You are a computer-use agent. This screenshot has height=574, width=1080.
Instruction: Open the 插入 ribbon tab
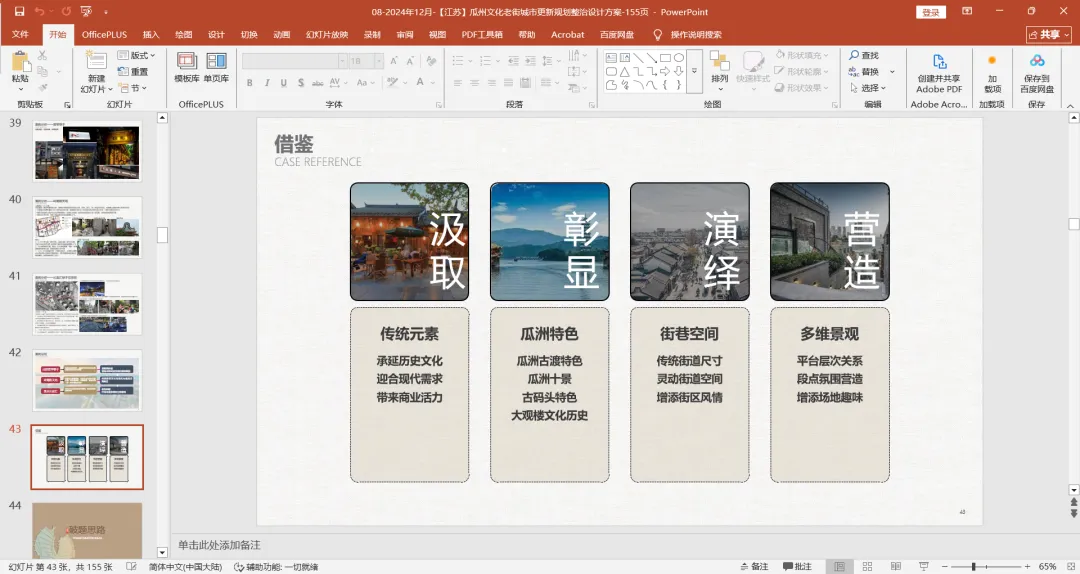tap(151, 34)
